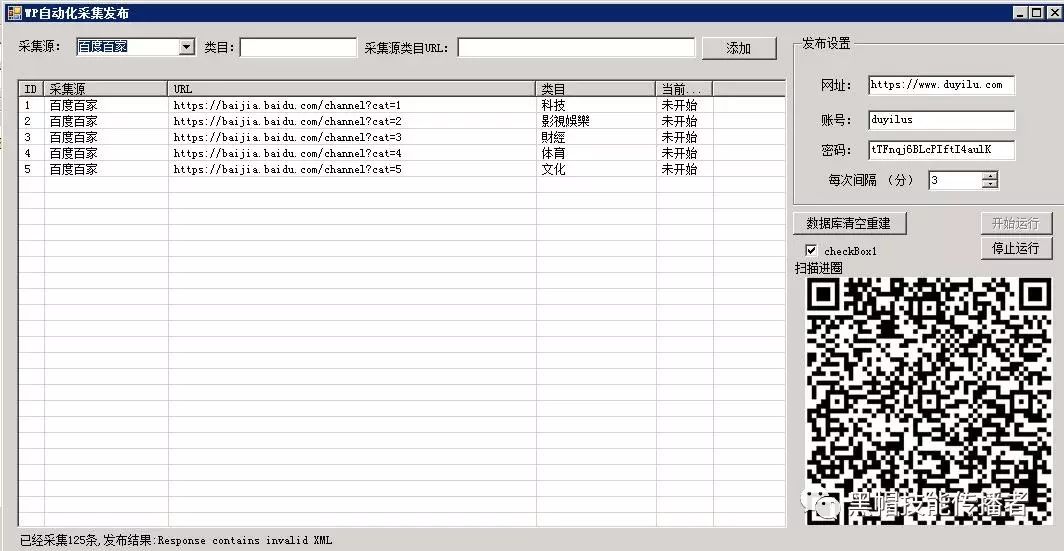
Task: Click the ID column header
Action: tap(31, 89)
